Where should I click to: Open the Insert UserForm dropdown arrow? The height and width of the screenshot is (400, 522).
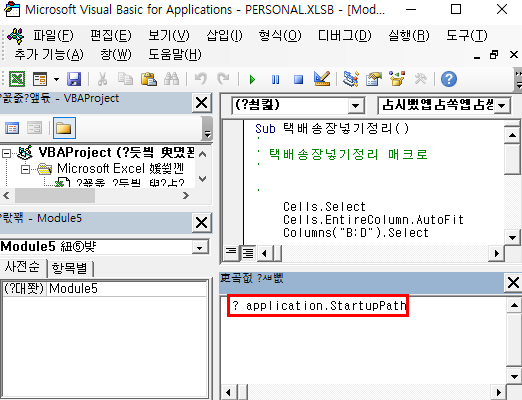tap(56, 79)
